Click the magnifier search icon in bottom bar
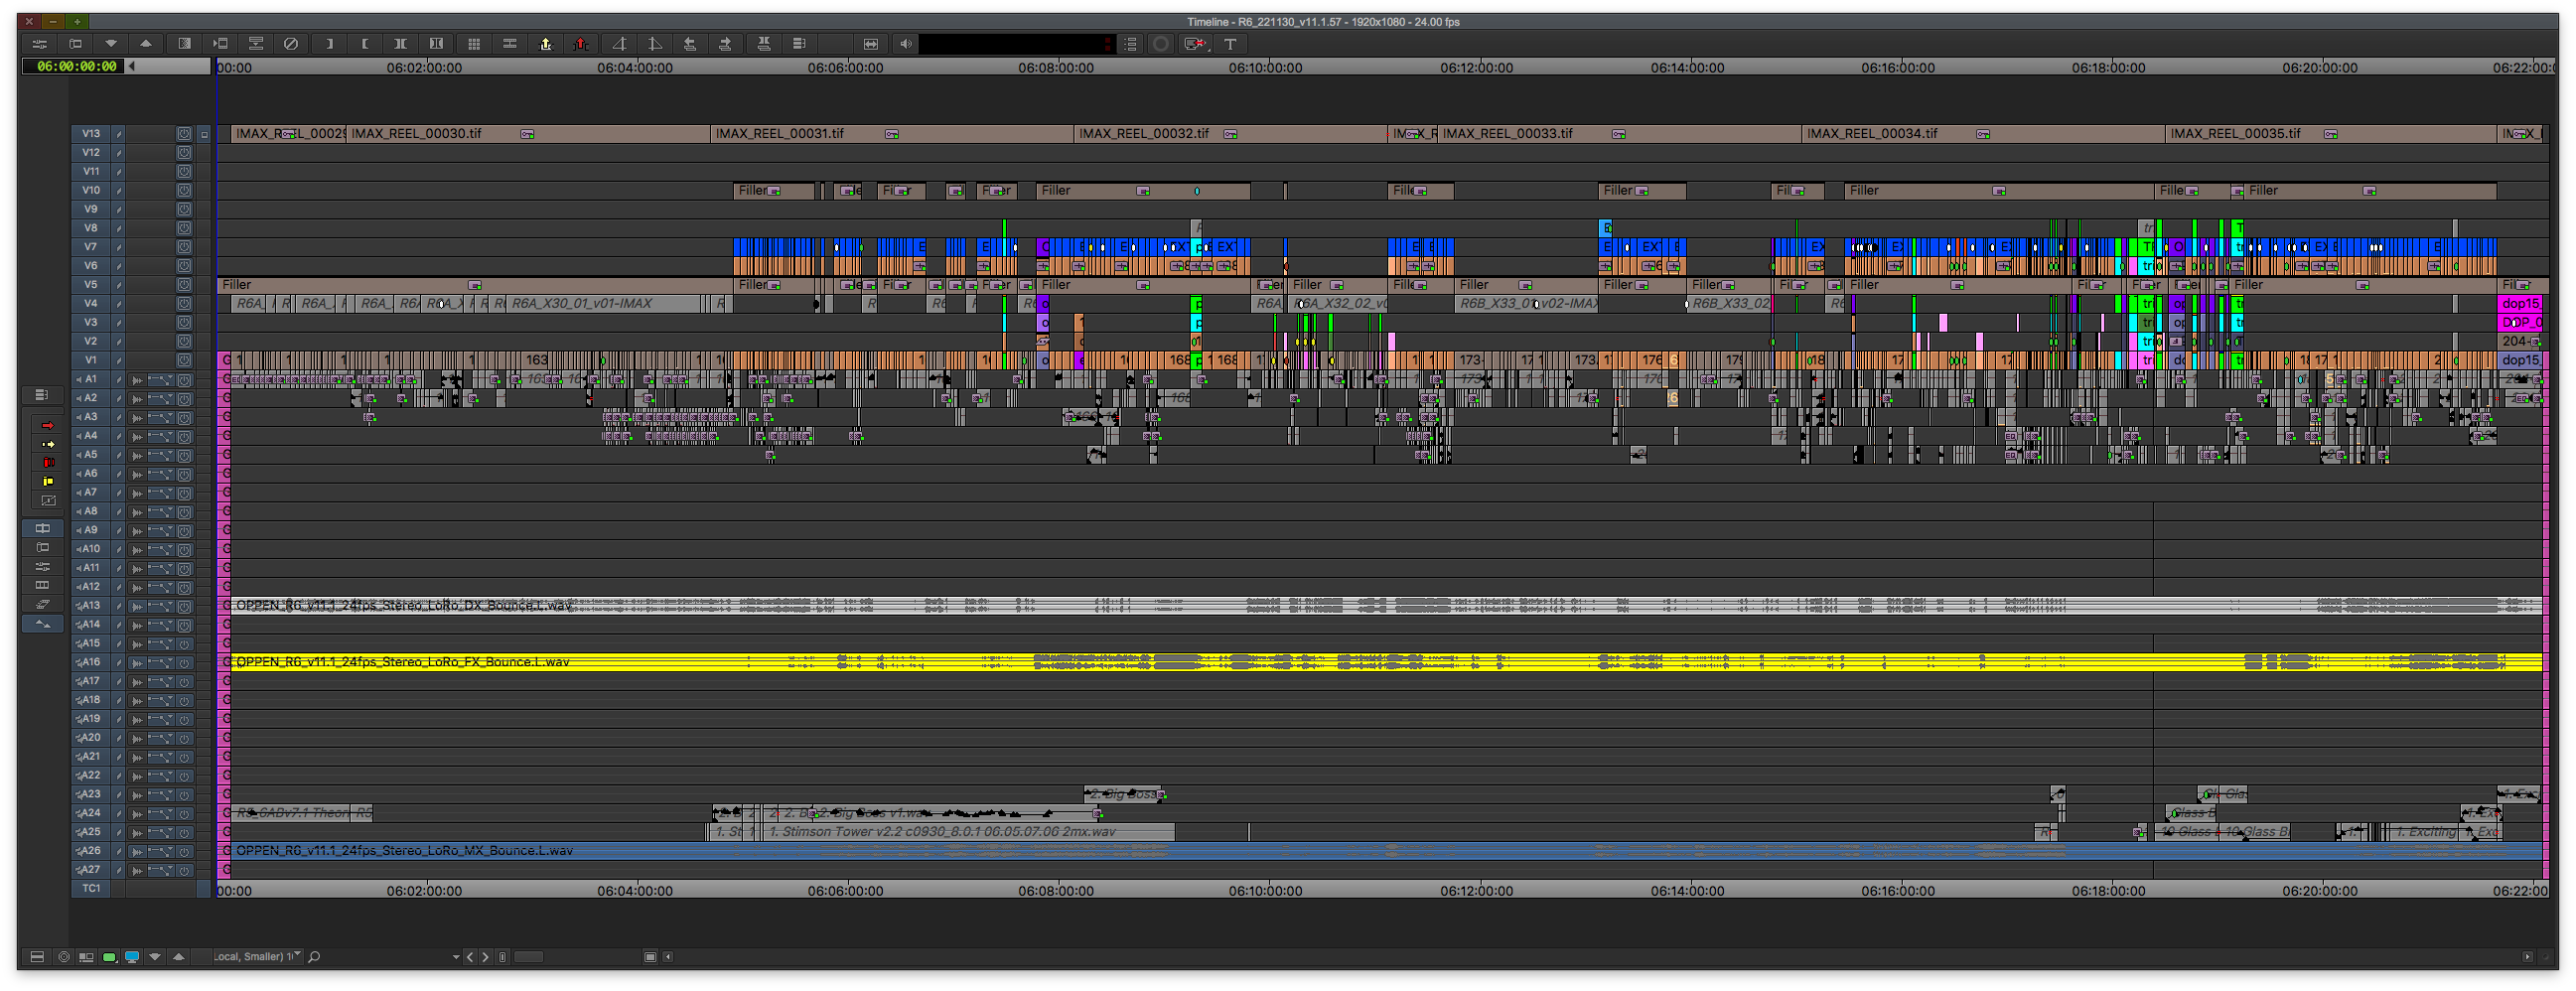Screen dimensions: 2576x991 tap(315, 958)
